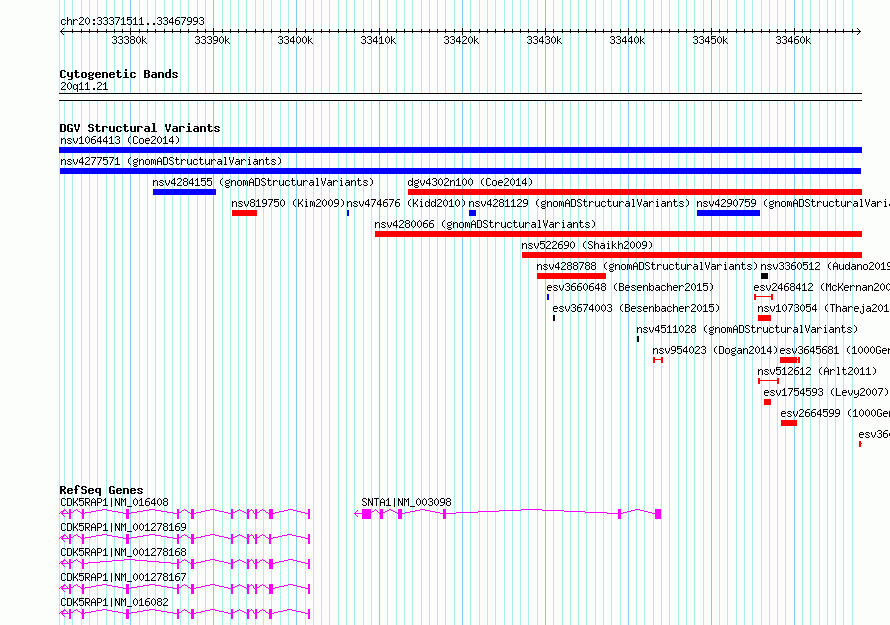The image size is (890, 625).
Task: Select the nsv474676 (Kidd2010) small marker
Action: [348, 213]
